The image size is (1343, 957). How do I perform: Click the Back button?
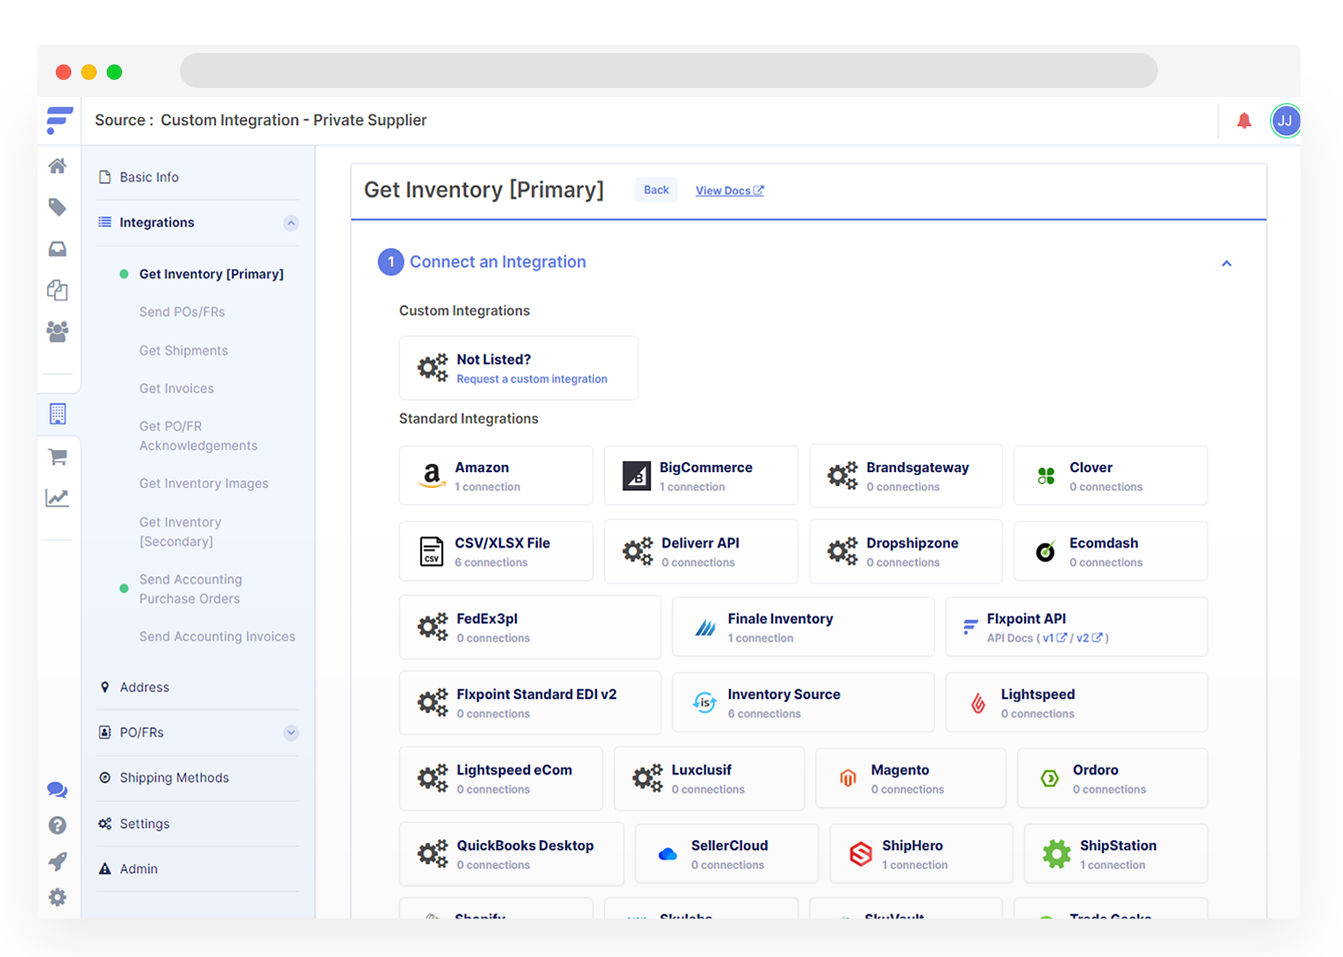(656, 190)
